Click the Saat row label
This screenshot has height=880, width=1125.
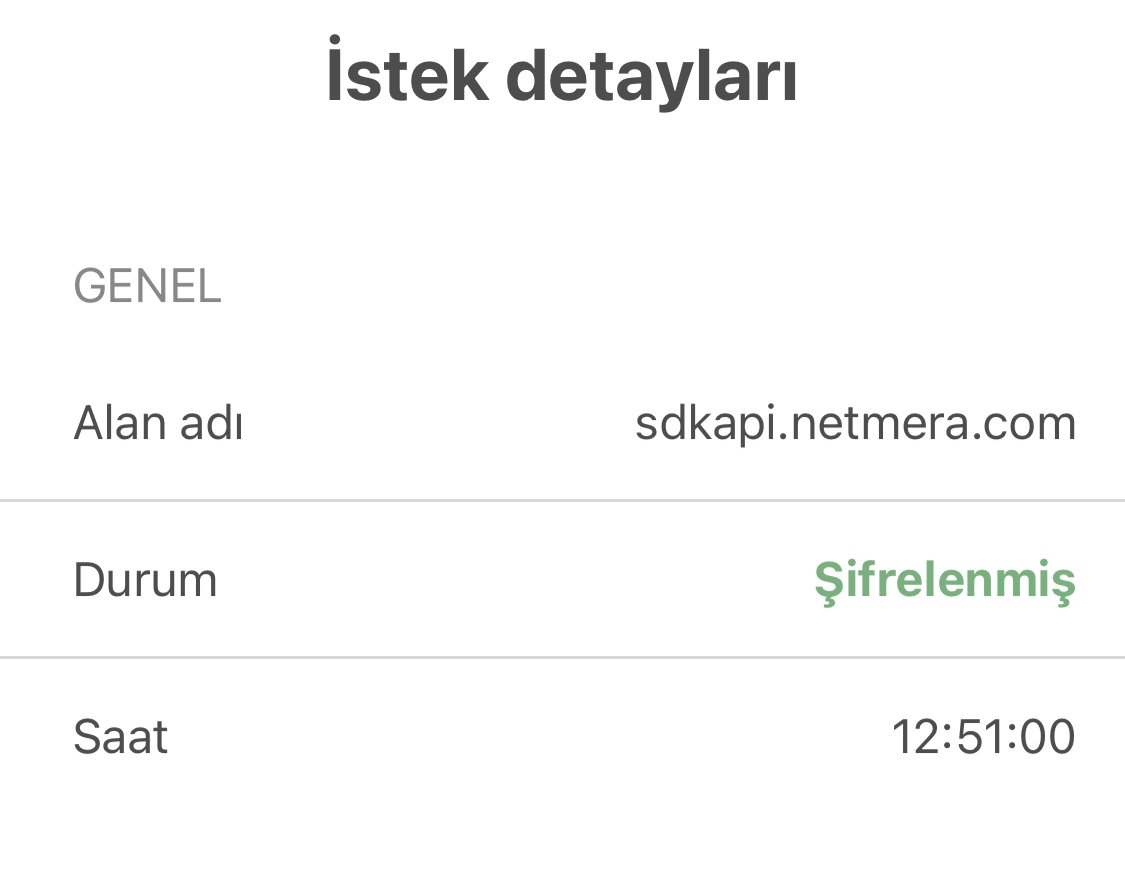[x=120, y=736]
